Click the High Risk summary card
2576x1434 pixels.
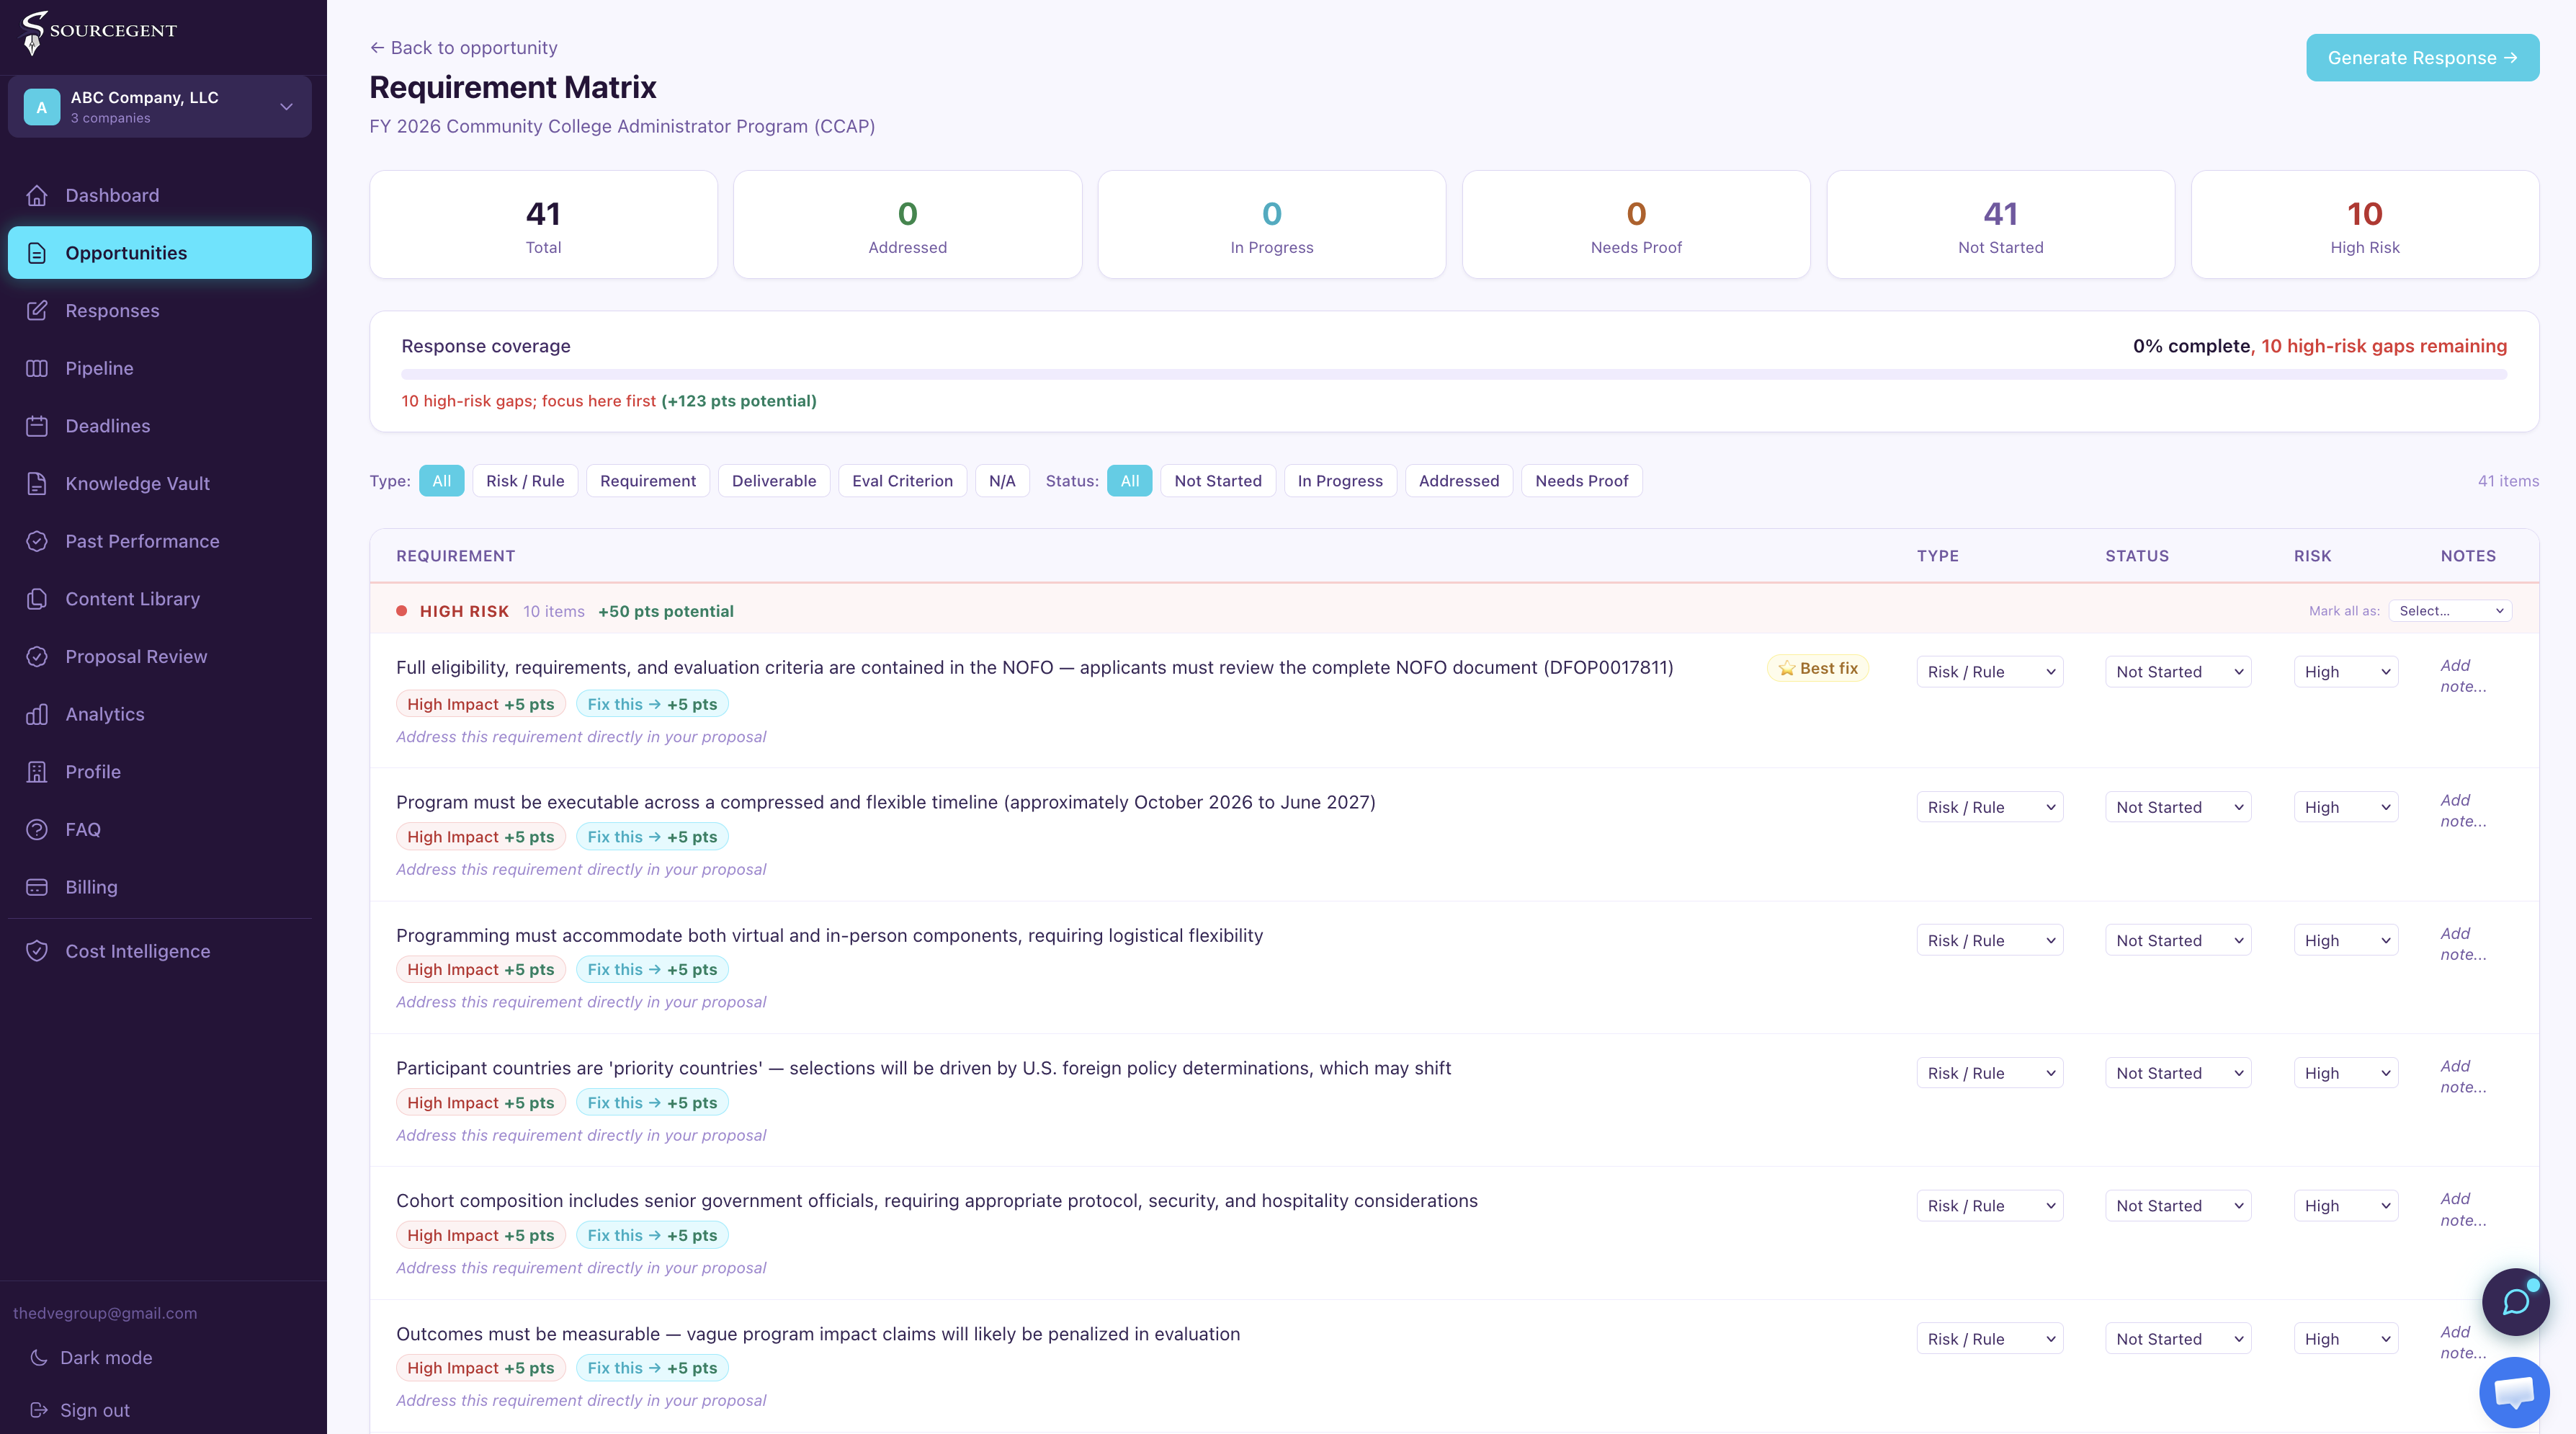pyautogui.click(x=2365, y=225)
